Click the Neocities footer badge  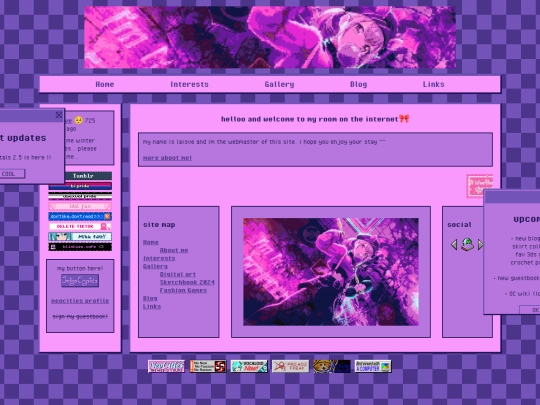[x=166, y=366]
